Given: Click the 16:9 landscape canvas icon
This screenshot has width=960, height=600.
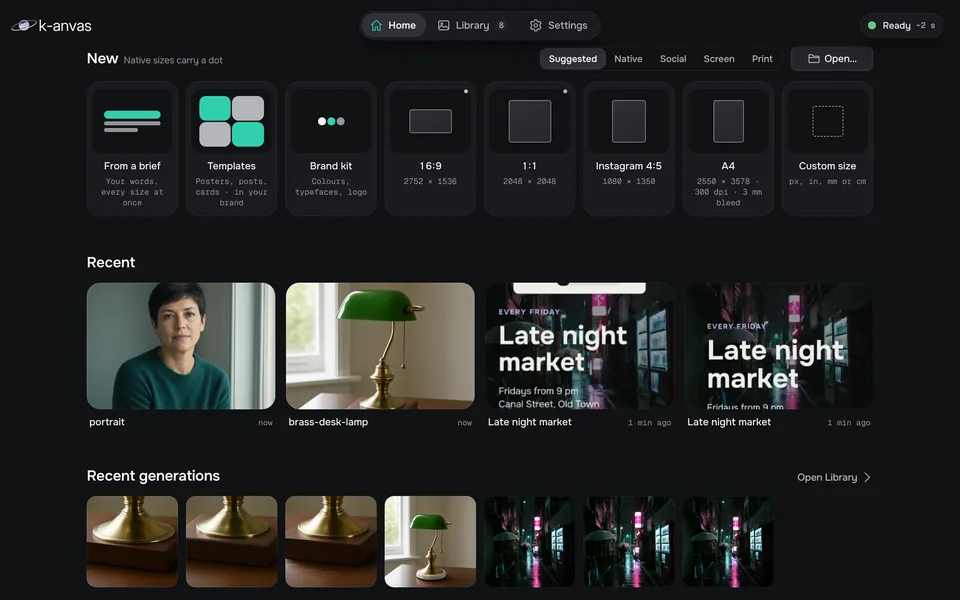Looking at the screenshot, I should click(430, 121).
